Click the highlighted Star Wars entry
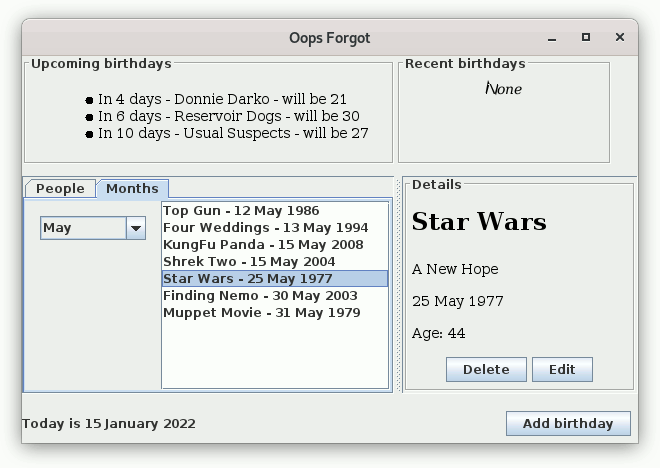660x468 pixels. pos(248,279)
